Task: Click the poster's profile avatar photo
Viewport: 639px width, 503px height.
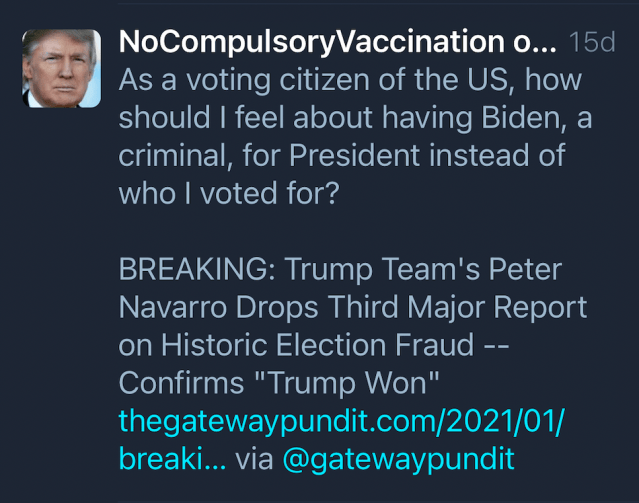Action: coord(61,68)
